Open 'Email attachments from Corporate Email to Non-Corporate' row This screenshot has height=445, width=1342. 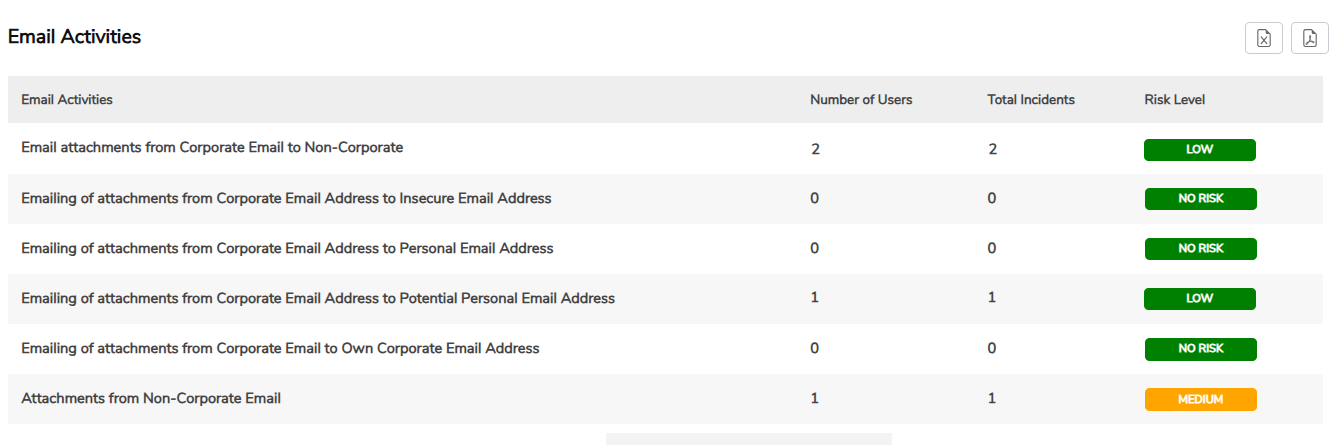click(212, 148)
